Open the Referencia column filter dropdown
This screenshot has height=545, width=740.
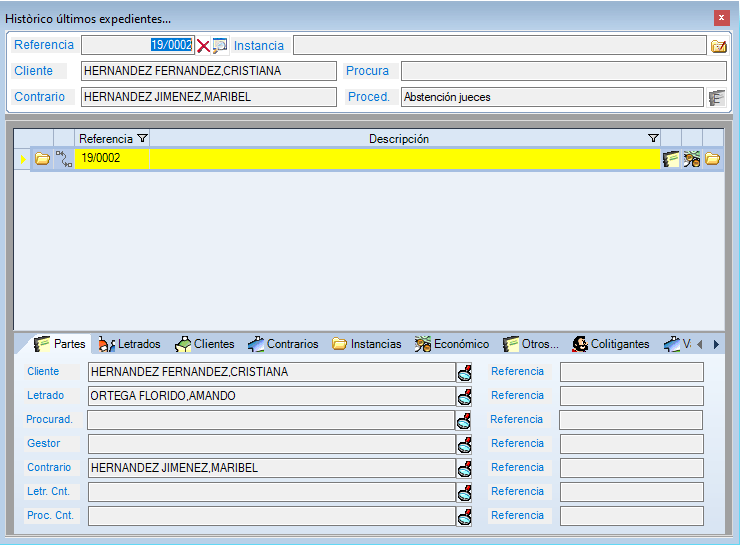coord(141,138)
